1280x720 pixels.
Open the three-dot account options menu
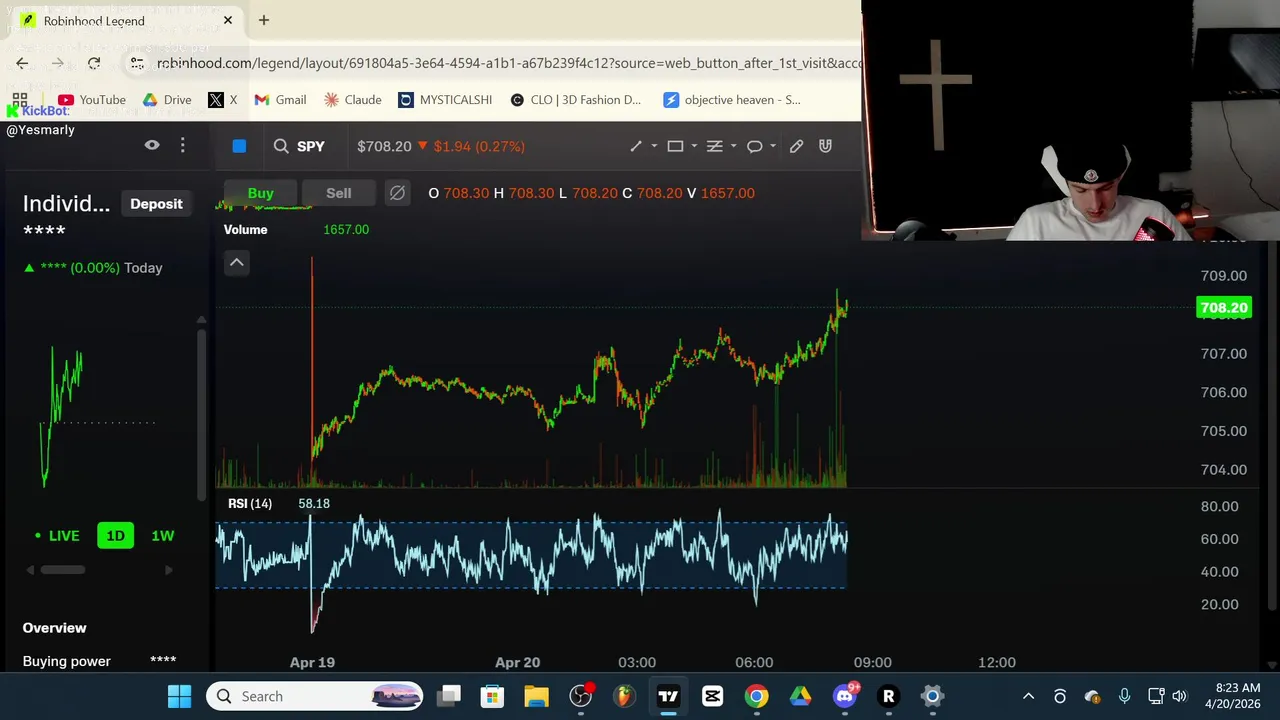tap(182, 145)
